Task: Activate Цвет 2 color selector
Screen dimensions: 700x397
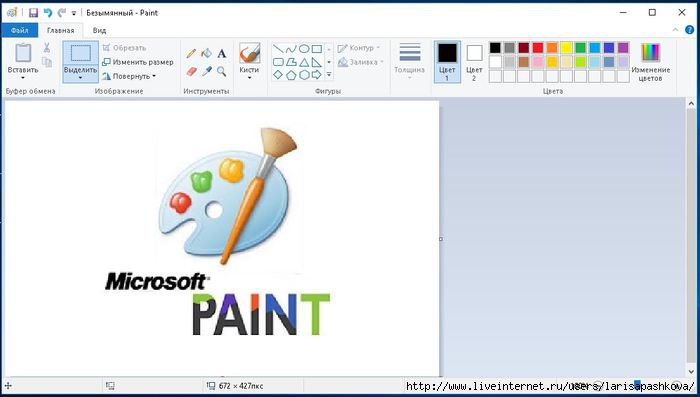Action: point(474,62)
